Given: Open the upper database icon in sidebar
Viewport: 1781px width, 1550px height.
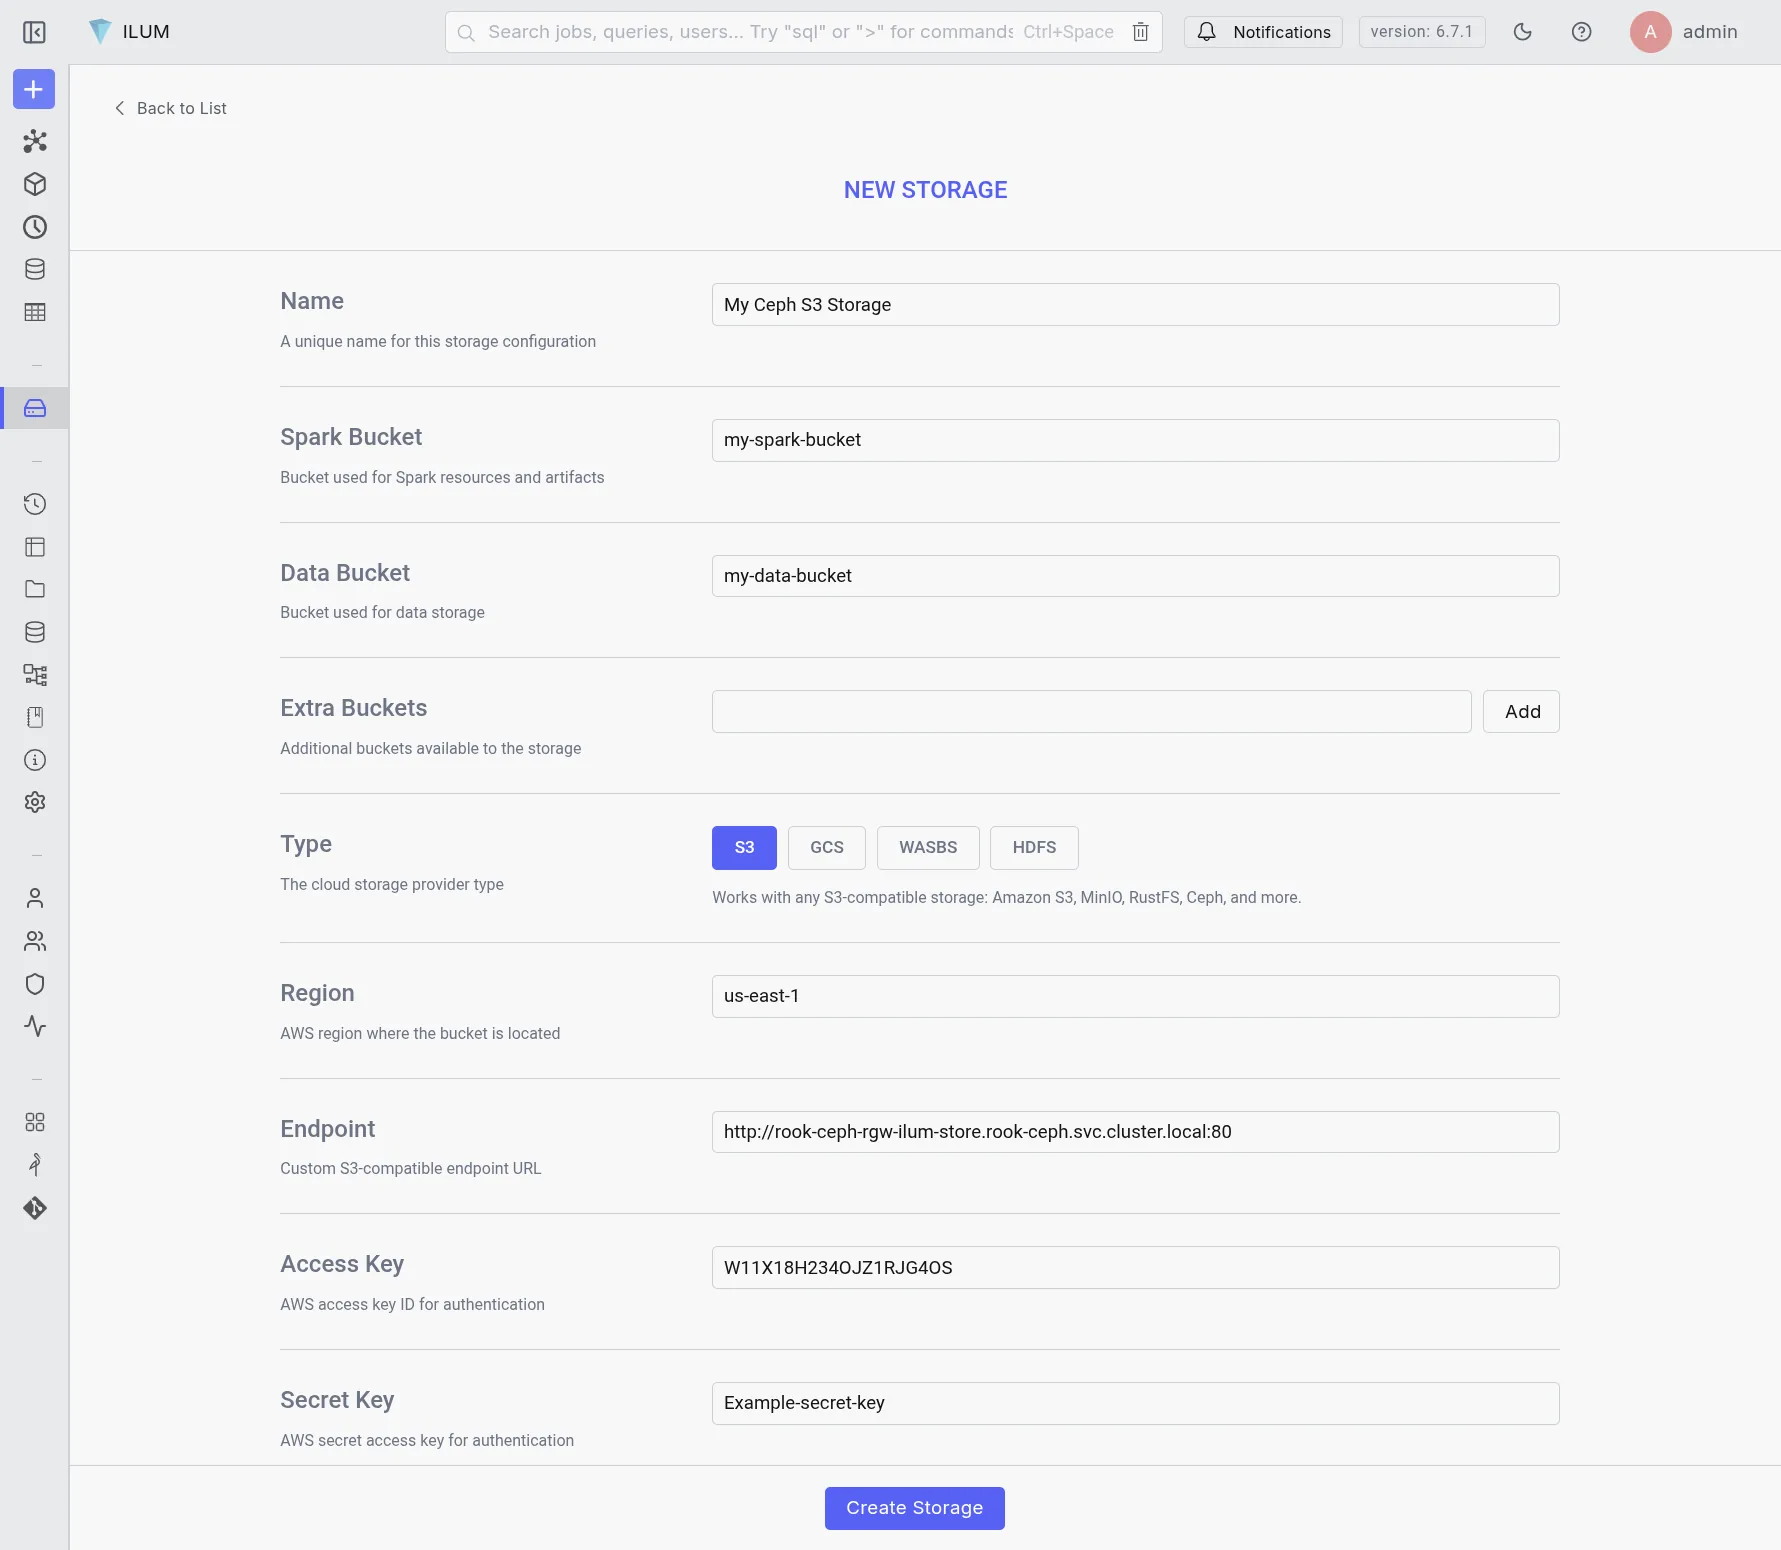Looking at the screenshot, I should tap(35, 269).
